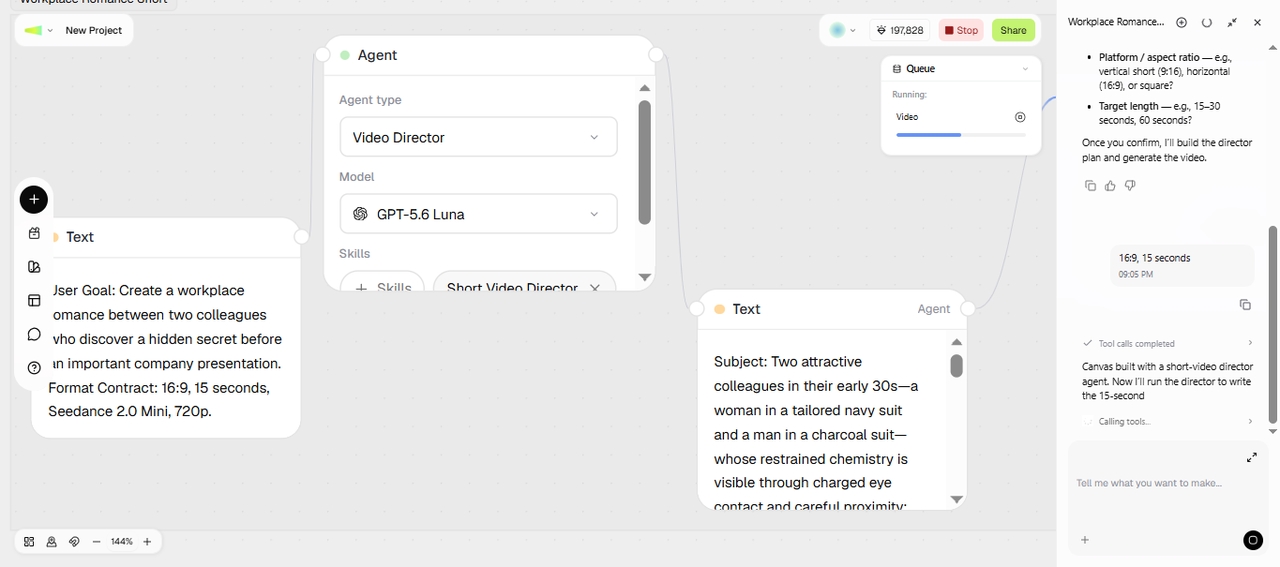Click the green Share button
This screenshot has height=567, width=1280.
click(1013, 31)
